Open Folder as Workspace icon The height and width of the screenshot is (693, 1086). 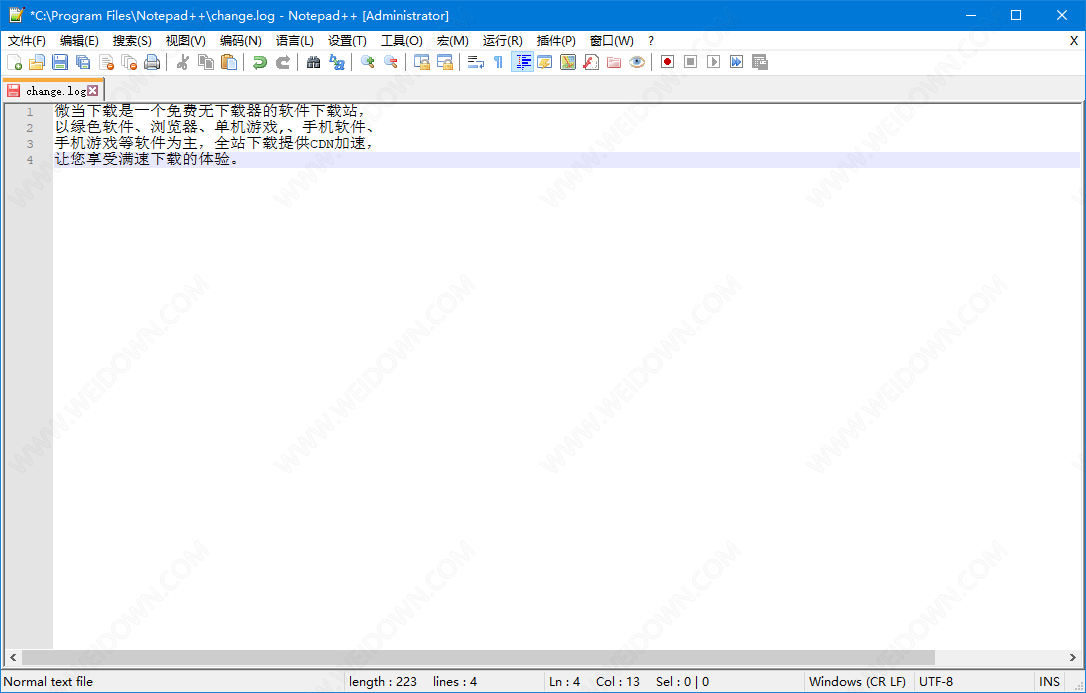coord(614,62)
